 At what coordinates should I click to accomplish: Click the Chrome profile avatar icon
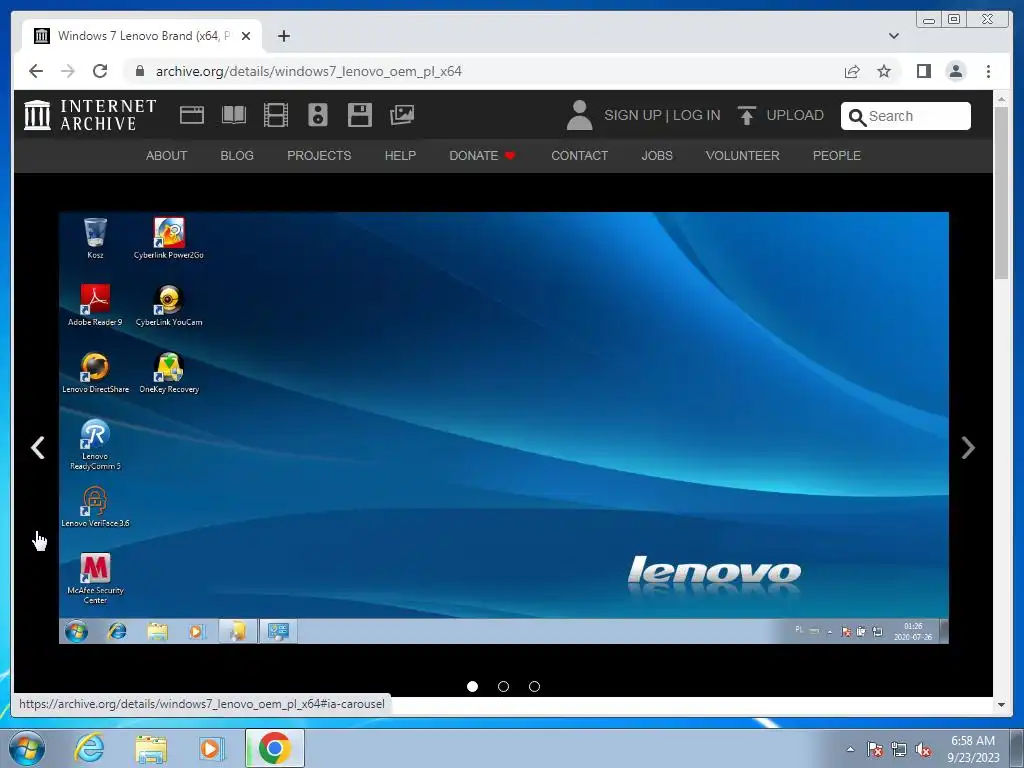[955, 71]
